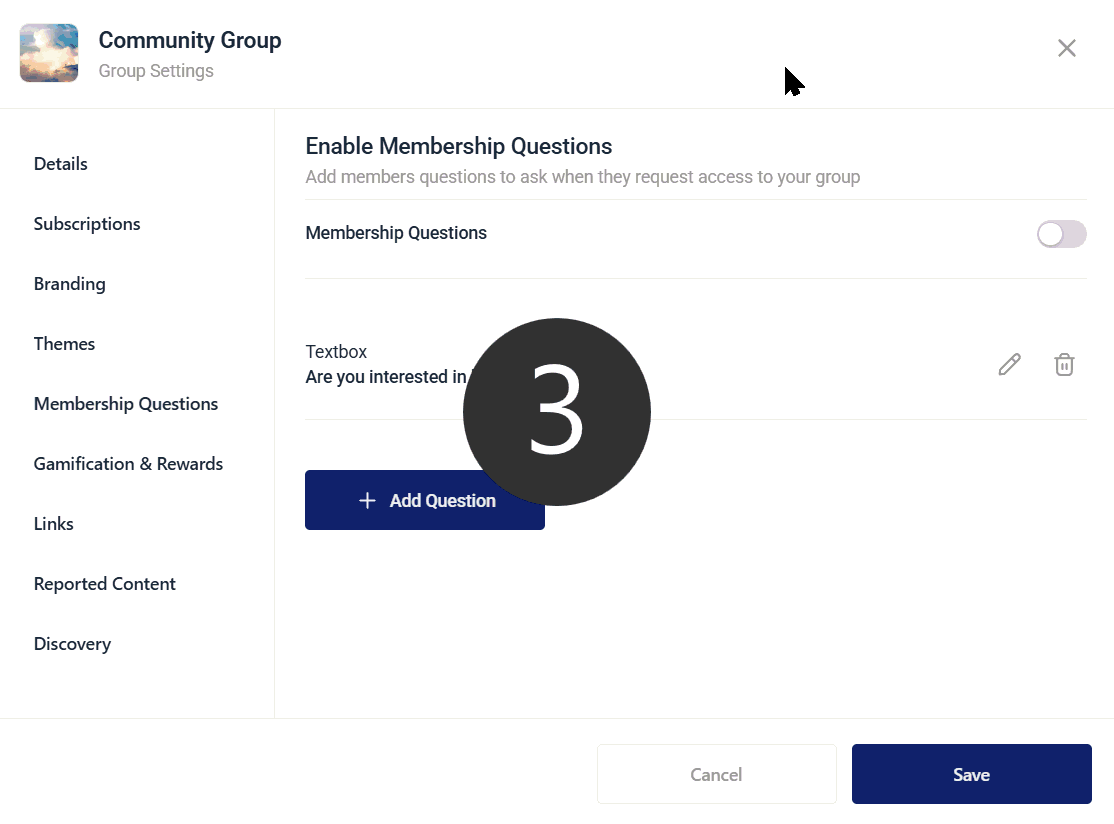Viewport: 1114px width, 824px height.
Task: Open Gamification & Rewards settings
Action: coord(128,464)
